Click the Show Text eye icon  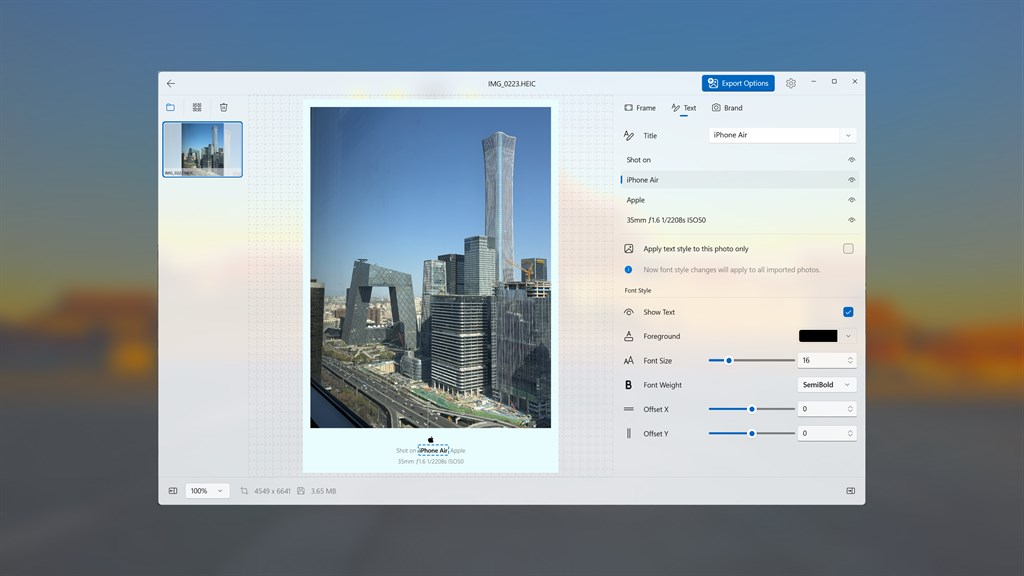[x=629, y=312]
